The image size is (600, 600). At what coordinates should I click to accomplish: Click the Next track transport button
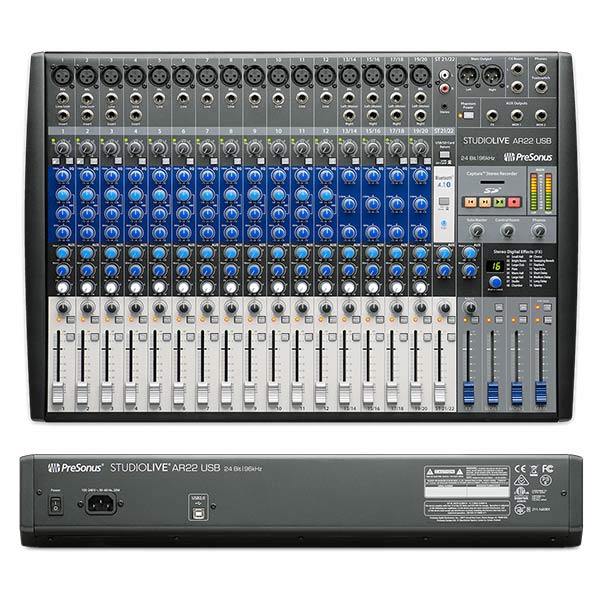[x=485, y=202]
